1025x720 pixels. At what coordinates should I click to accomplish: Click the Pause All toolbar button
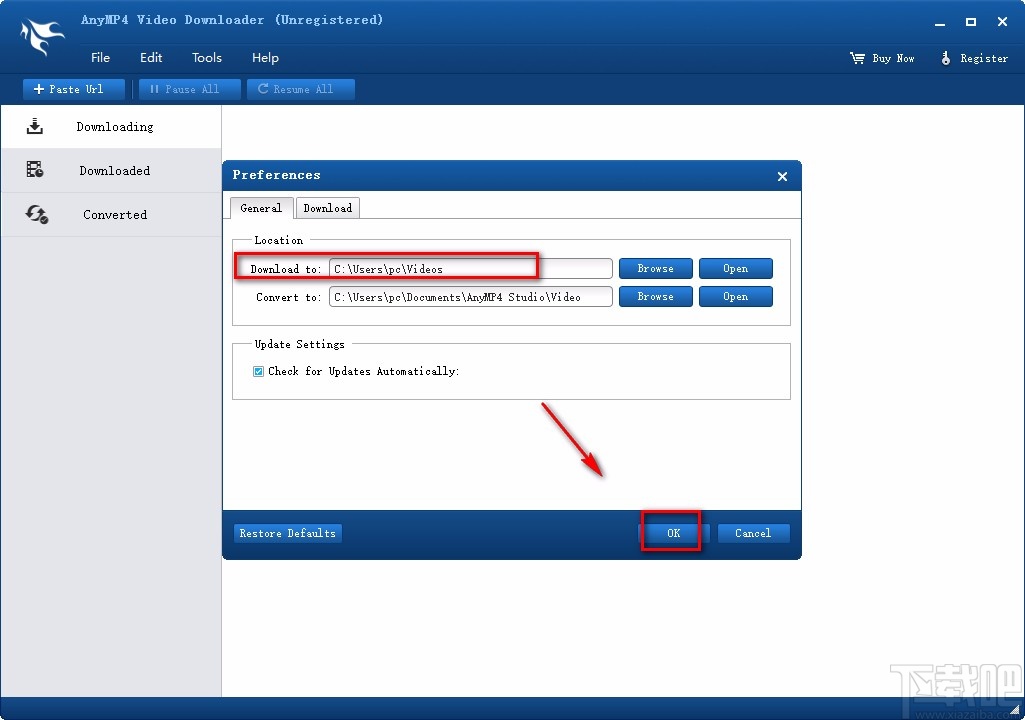tap(190, 89)
